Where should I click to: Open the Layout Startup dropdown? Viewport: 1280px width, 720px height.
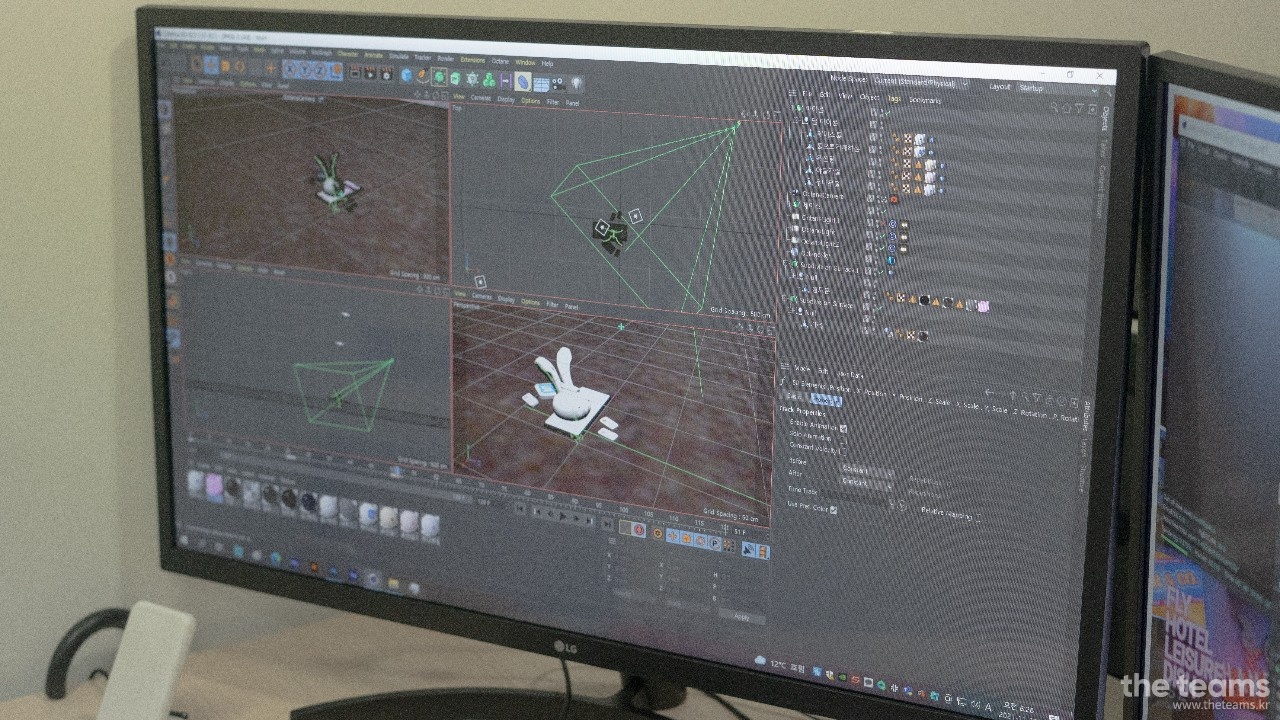coord(1056,89)
